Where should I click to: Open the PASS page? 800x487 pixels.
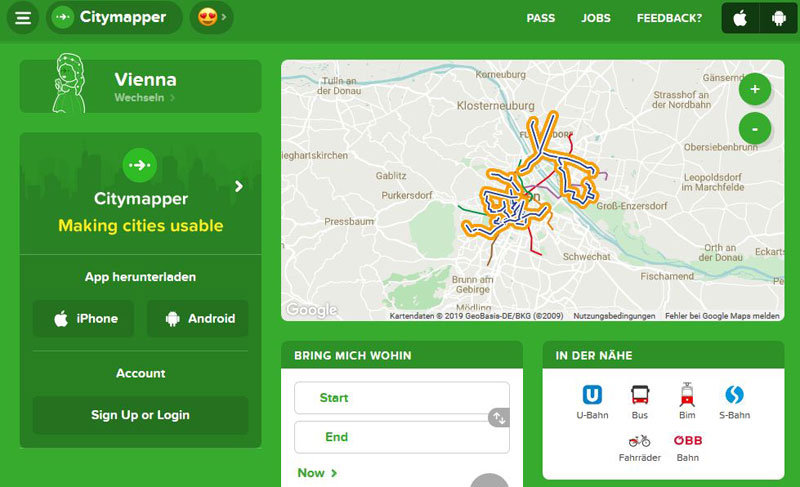coord(540,18)
